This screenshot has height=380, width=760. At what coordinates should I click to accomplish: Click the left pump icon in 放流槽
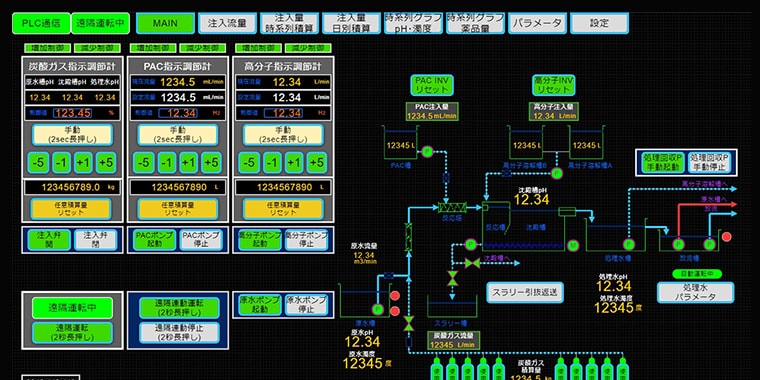point(678,244)
